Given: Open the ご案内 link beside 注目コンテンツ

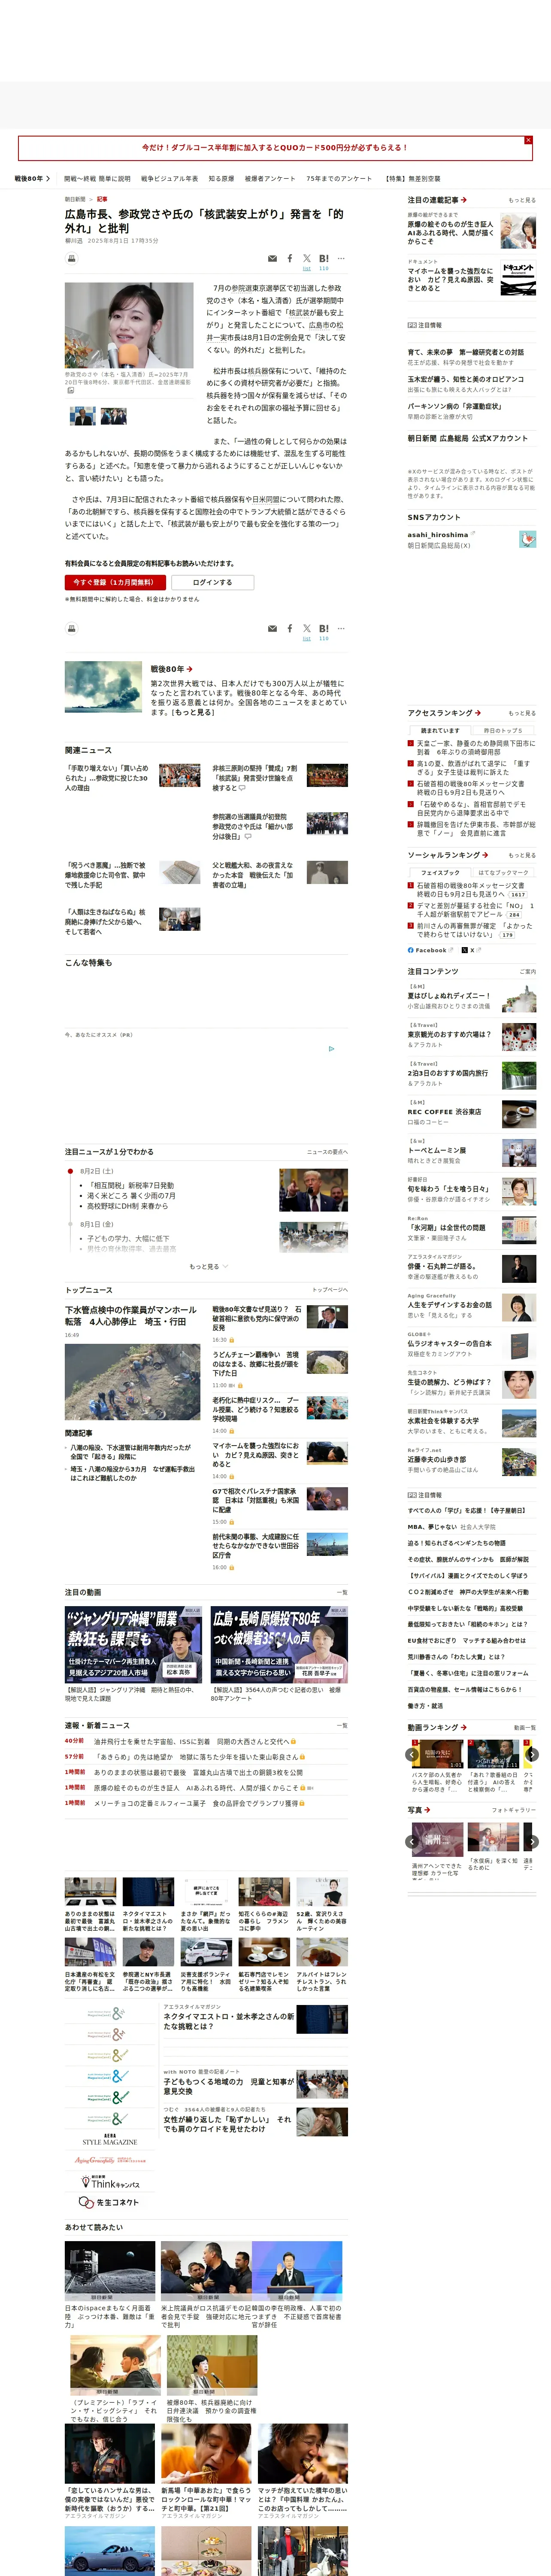Looking at the screenshot, I should coord(528,972).
